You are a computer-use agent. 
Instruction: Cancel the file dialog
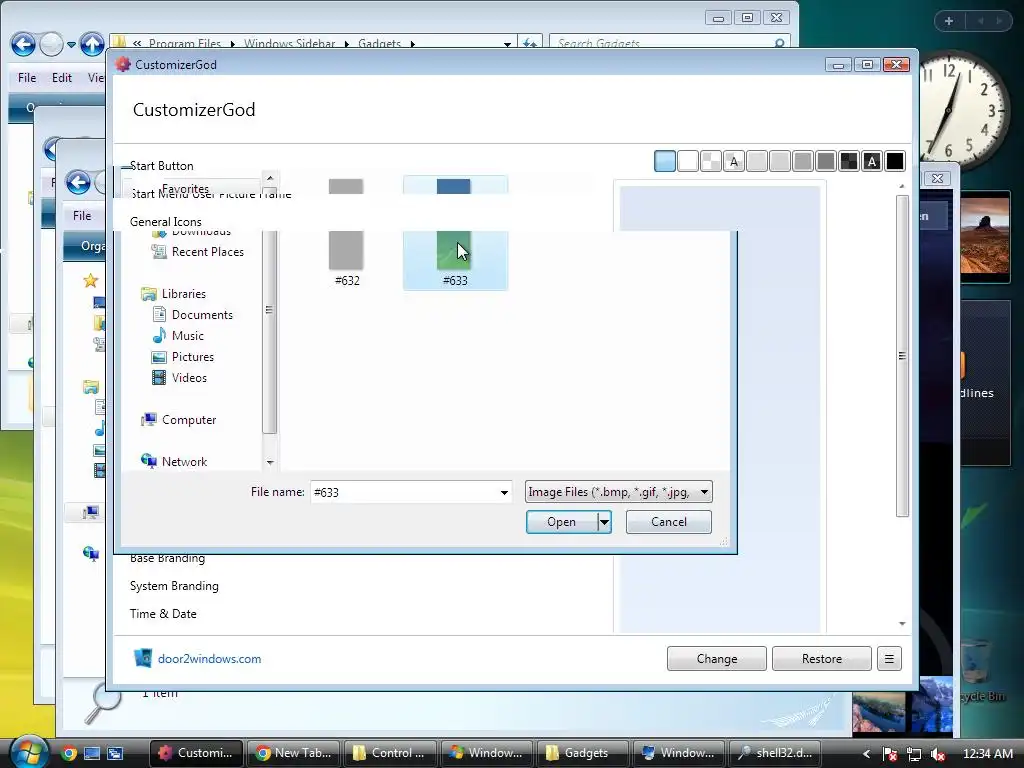669,522
